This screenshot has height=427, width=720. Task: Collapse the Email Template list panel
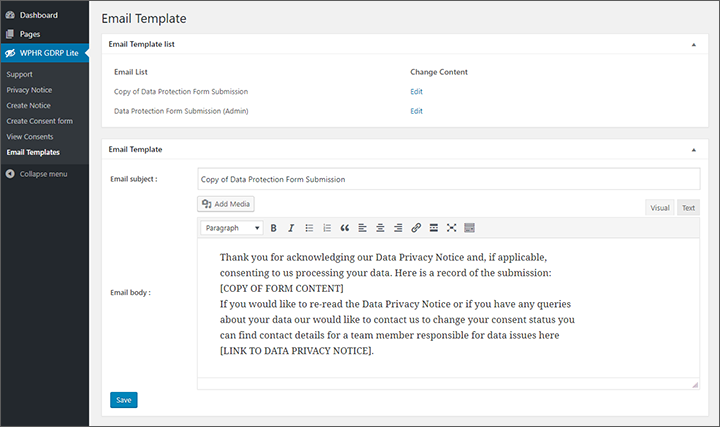(693, 45)
